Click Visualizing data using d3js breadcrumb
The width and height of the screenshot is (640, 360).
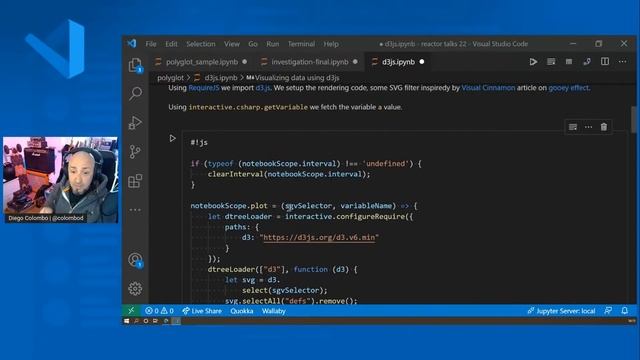tap(293, 78)
